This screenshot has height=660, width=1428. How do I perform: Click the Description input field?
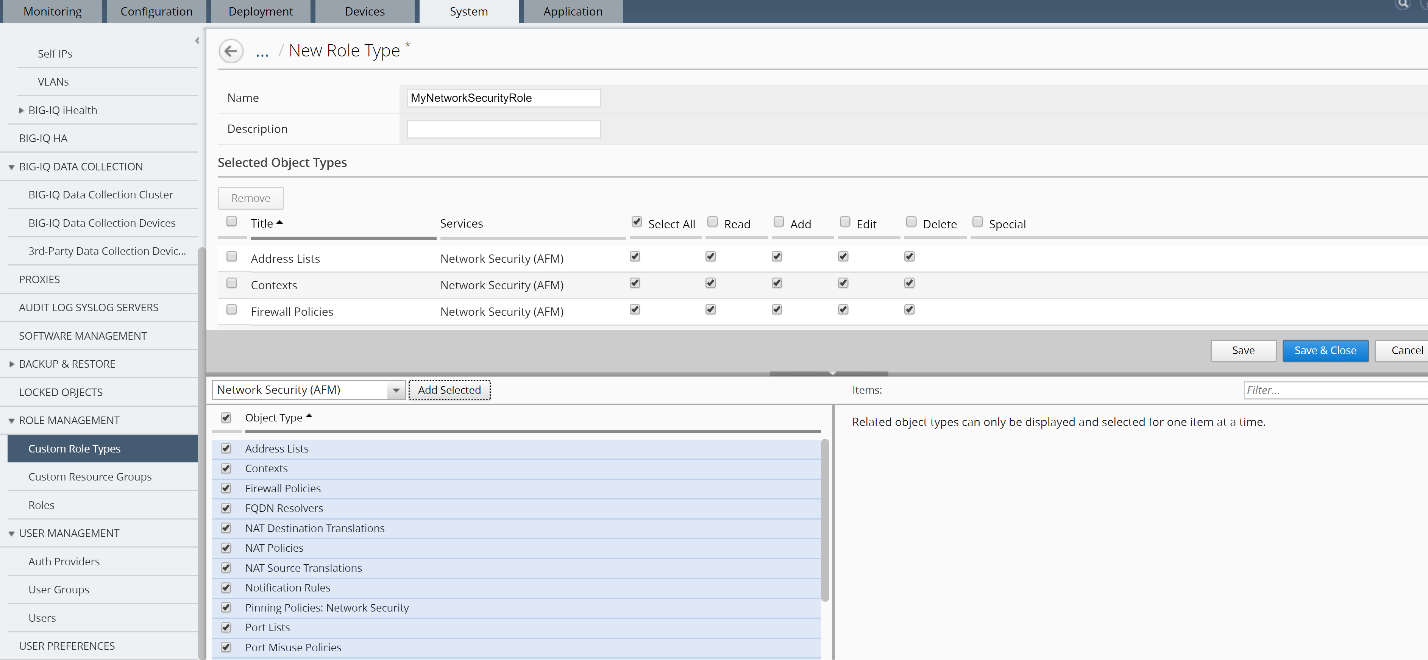pyautogui.click(x=503, y=129)
